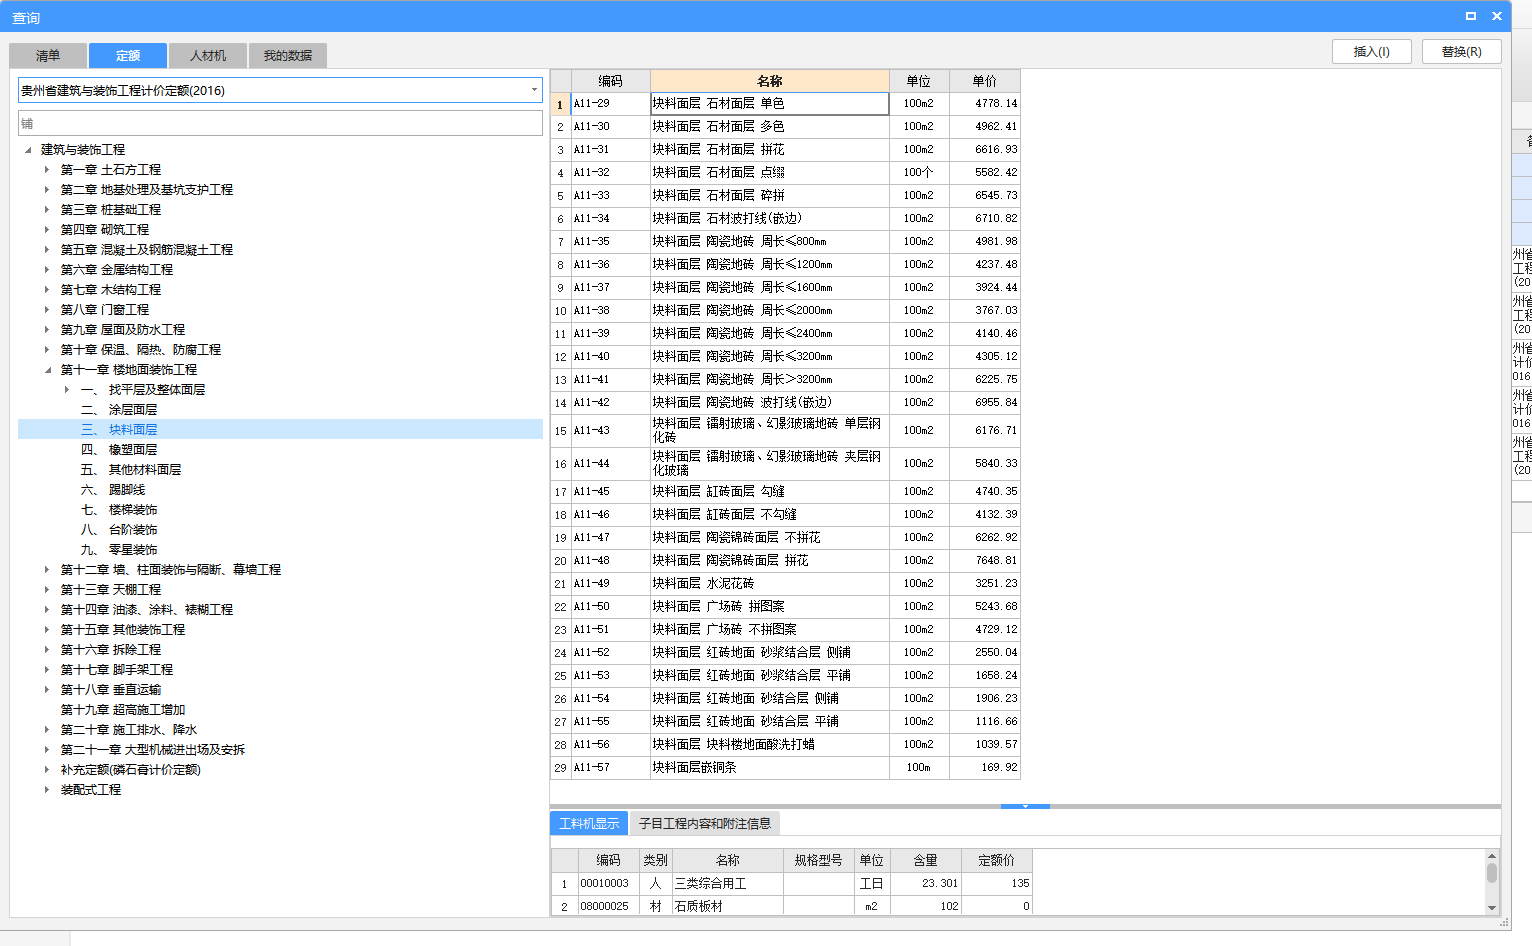Image resolution: width=1532 pixels, height=946 pixels.
Task: Click 三类综合用工 row in labor table
Action: point(791,884)
